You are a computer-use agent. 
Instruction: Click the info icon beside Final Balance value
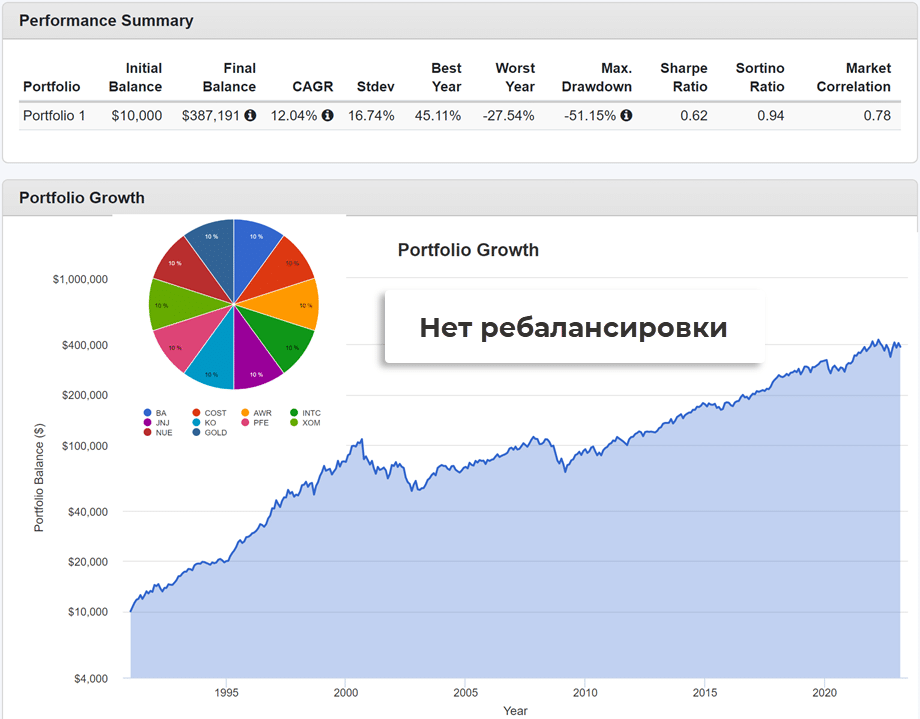pyautogui.click(x=250, y=116)
